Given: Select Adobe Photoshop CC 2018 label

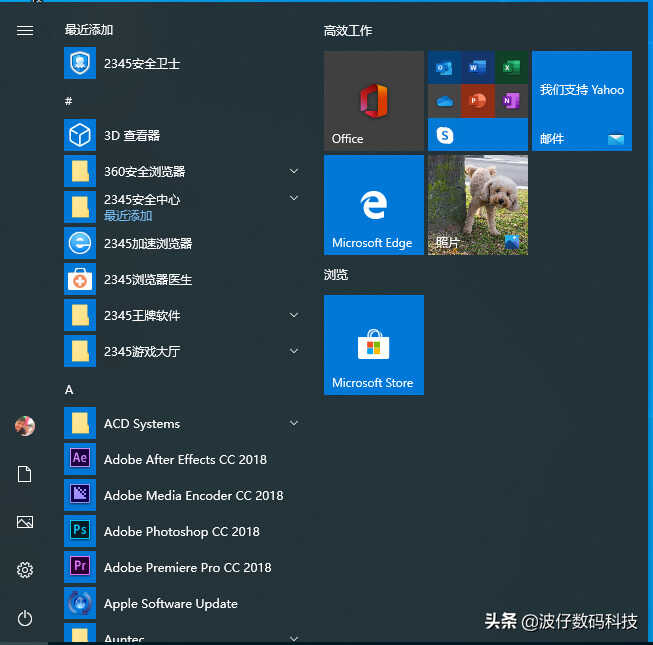Looking at the screenshot, I should coord(182,532).
